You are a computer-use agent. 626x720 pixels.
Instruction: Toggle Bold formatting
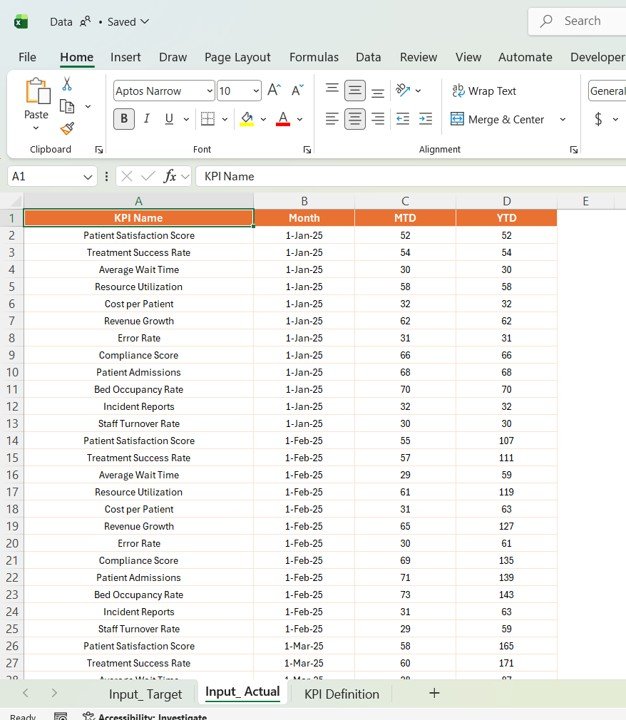click(x=124, y=119)
